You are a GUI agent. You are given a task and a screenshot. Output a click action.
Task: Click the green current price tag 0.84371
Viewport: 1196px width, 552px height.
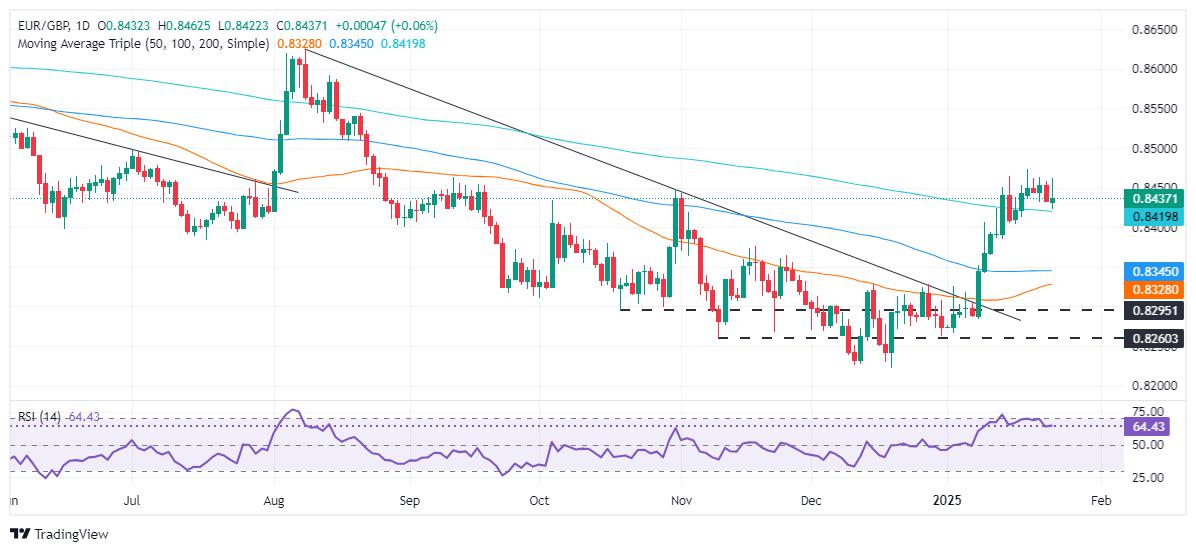pos(1153,199)
